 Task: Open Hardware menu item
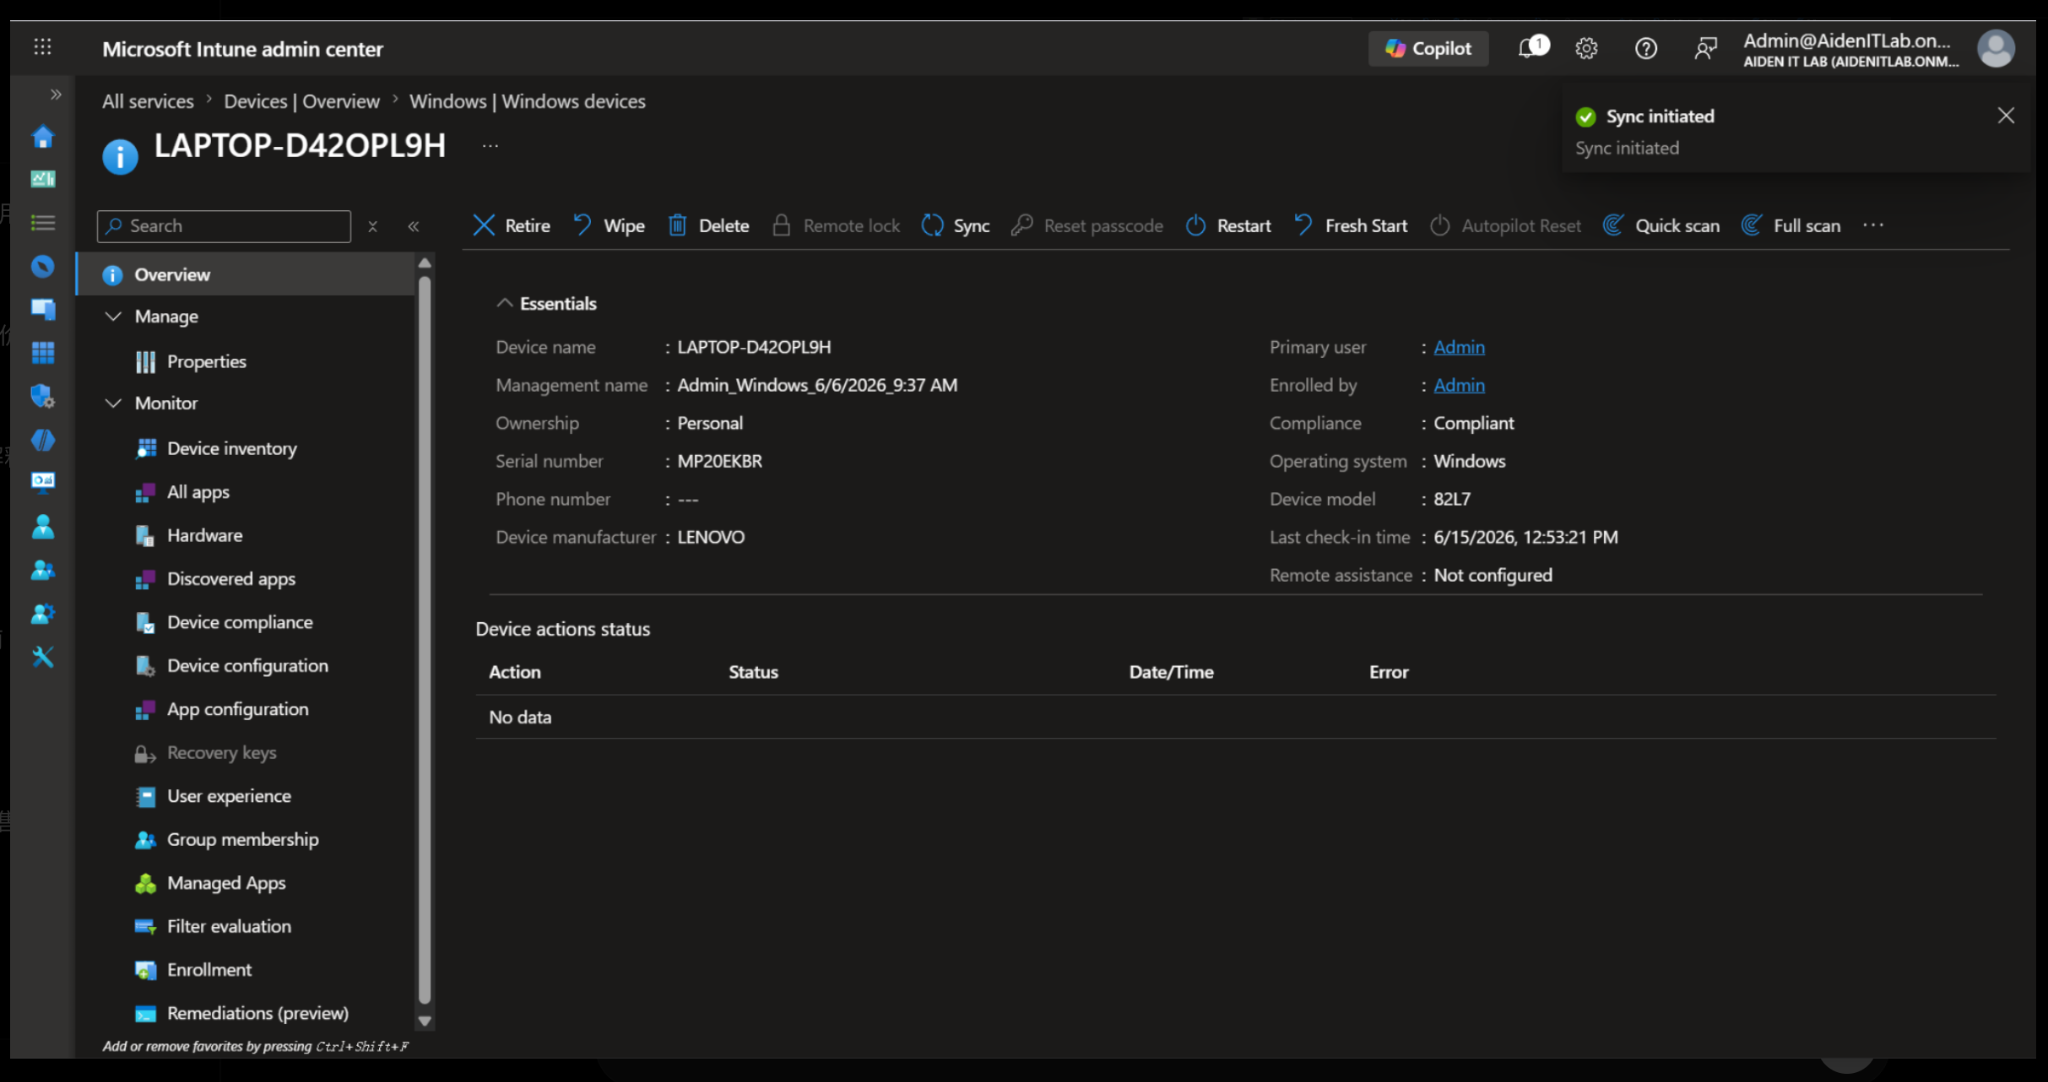pos(204,535)
